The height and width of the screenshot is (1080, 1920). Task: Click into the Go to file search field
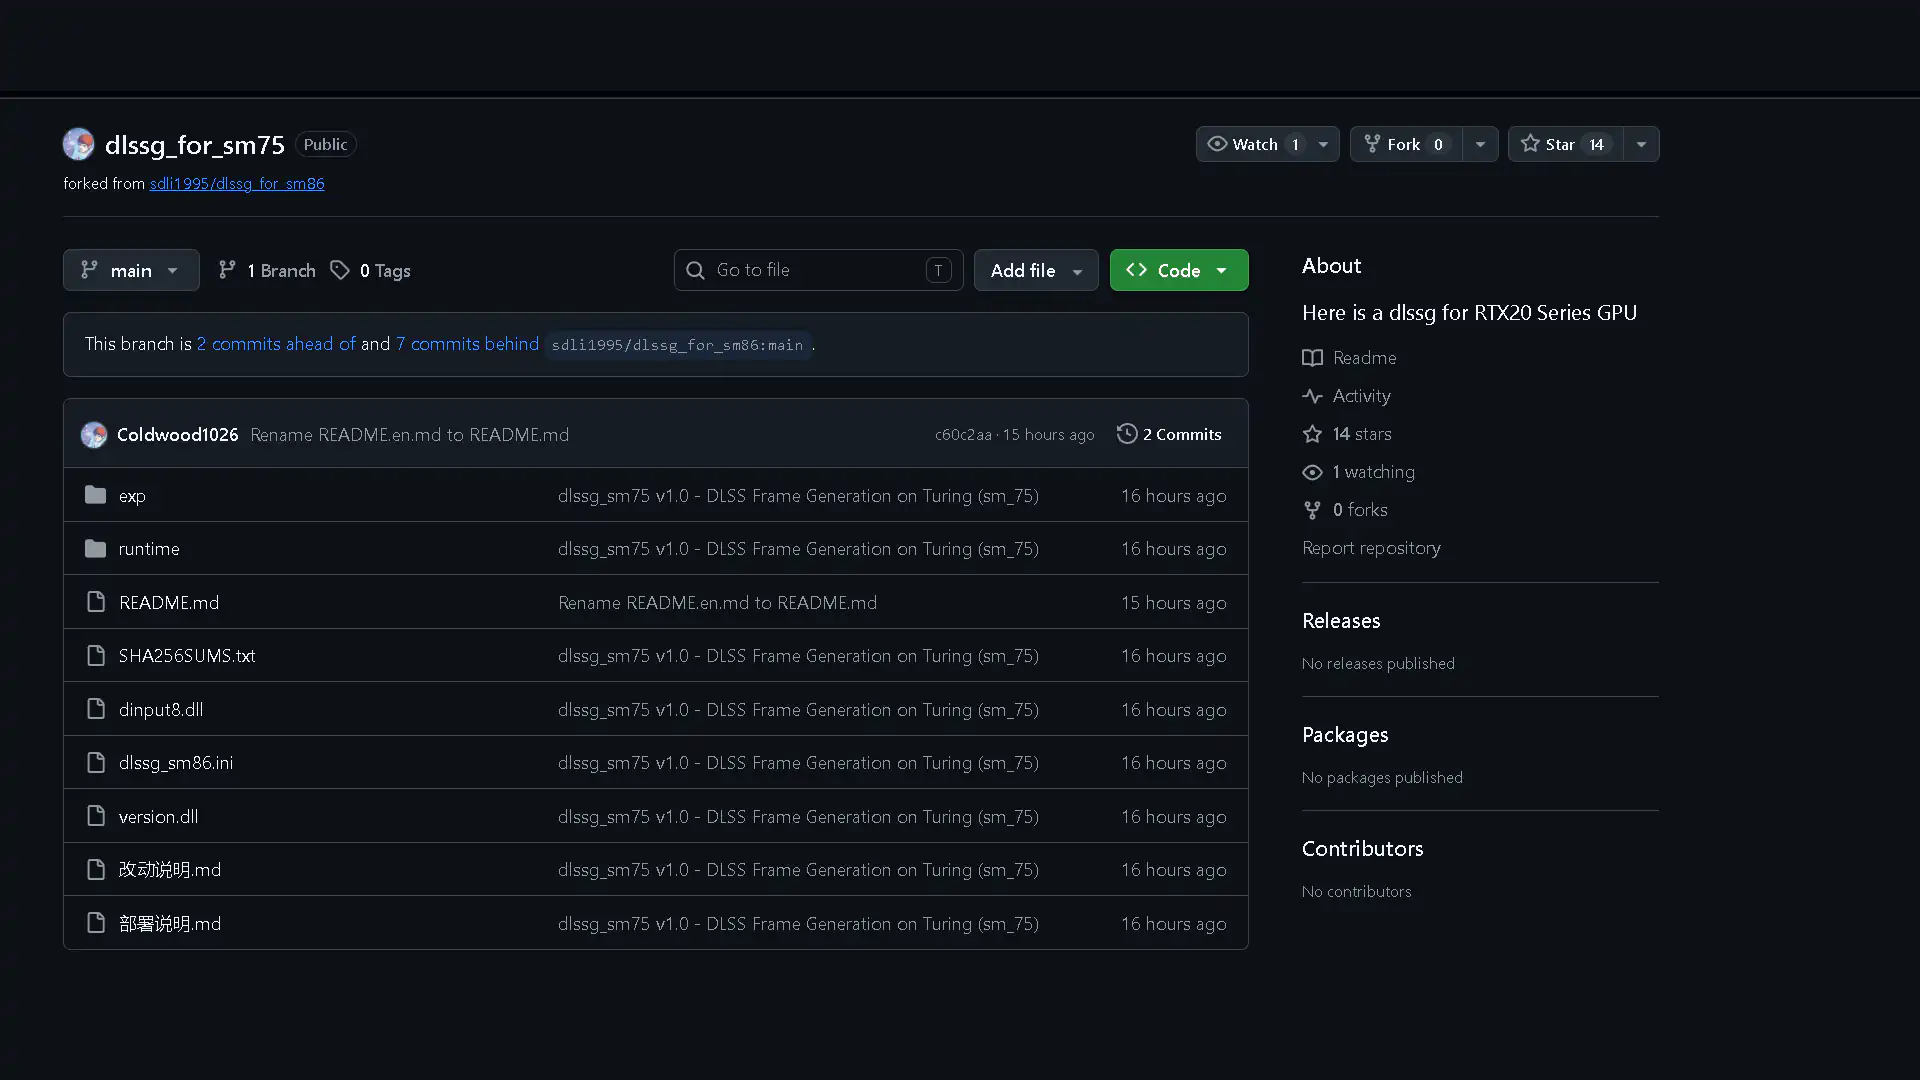818,270
